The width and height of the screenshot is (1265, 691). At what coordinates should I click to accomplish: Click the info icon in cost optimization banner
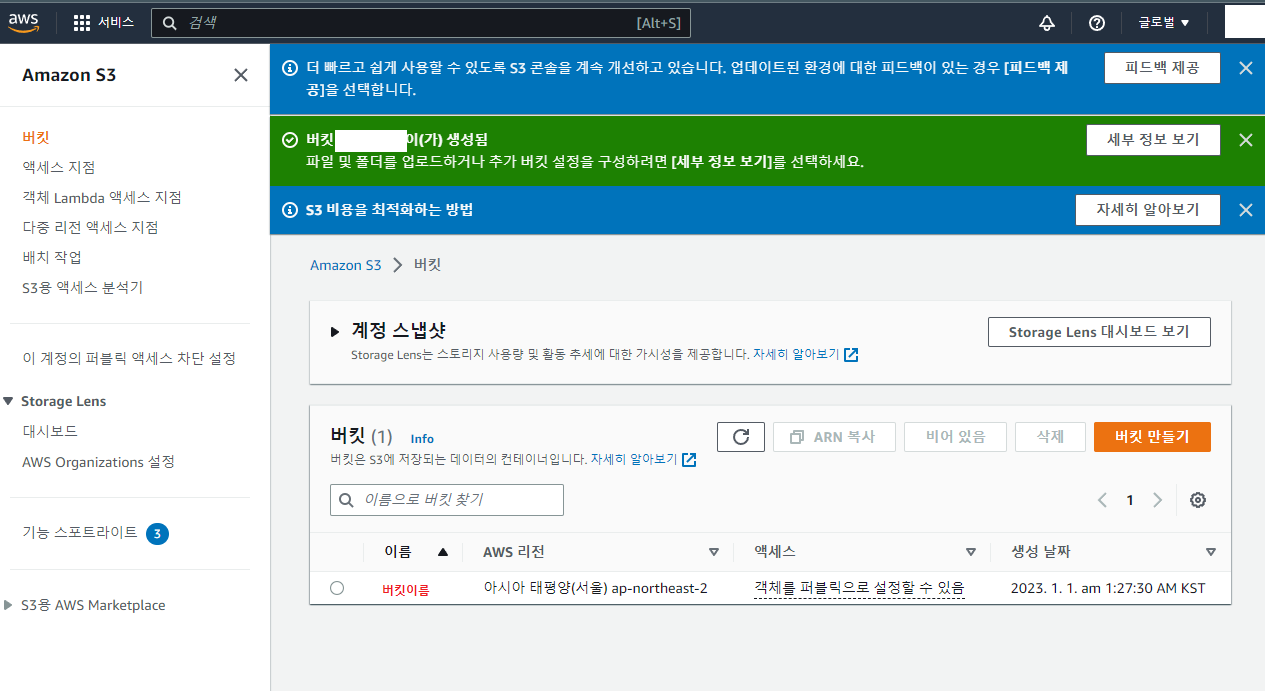[x=290, y=210]
